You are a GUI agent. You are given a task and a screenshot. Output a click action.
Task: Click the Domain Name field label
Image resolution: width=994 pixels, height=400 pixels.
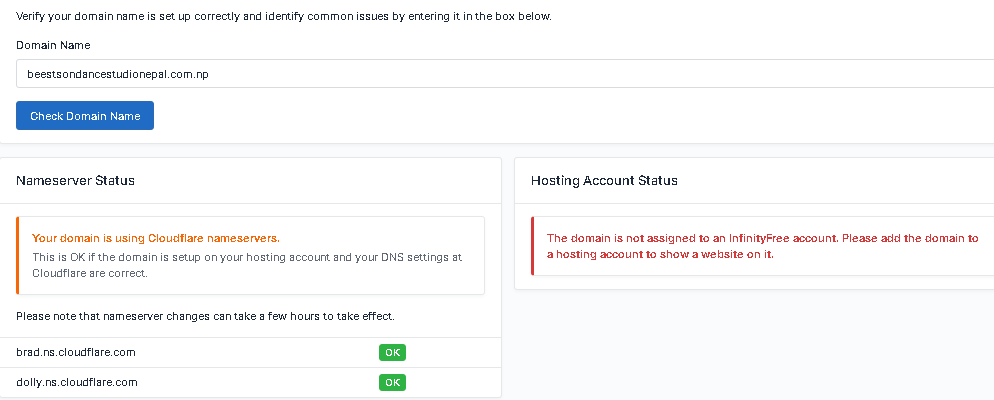[53, 45]
